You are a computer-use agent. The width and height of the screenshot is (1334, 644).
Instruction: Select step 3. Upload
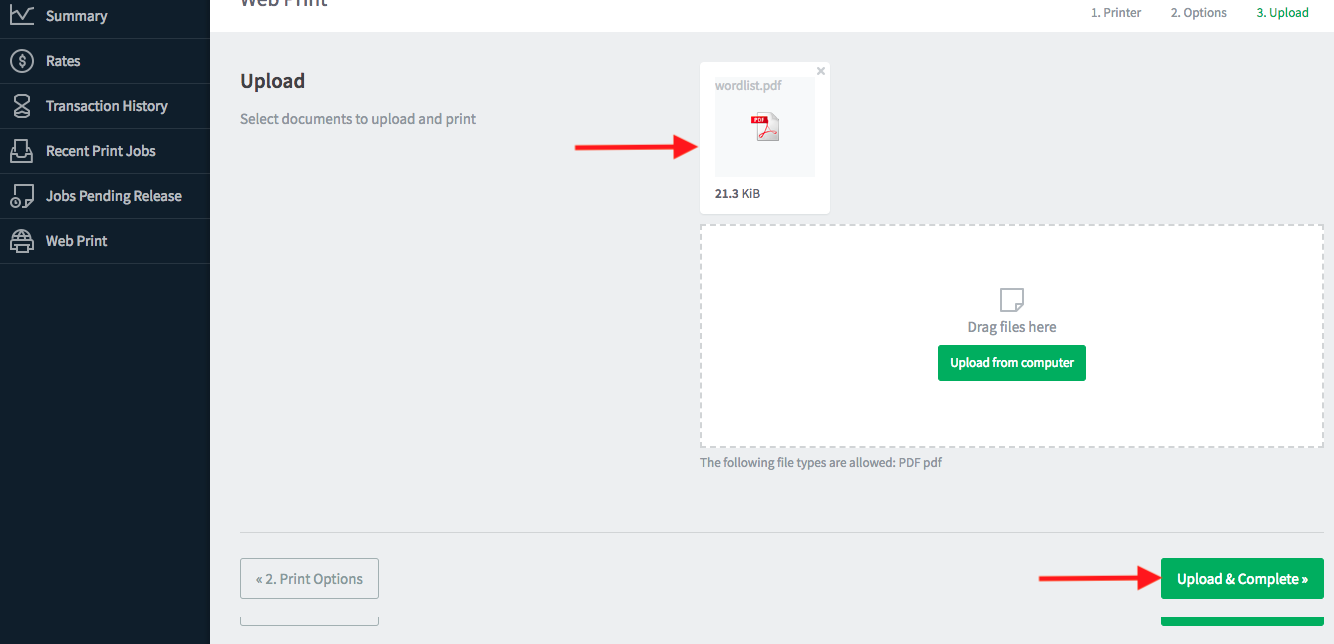point(1282,13)
